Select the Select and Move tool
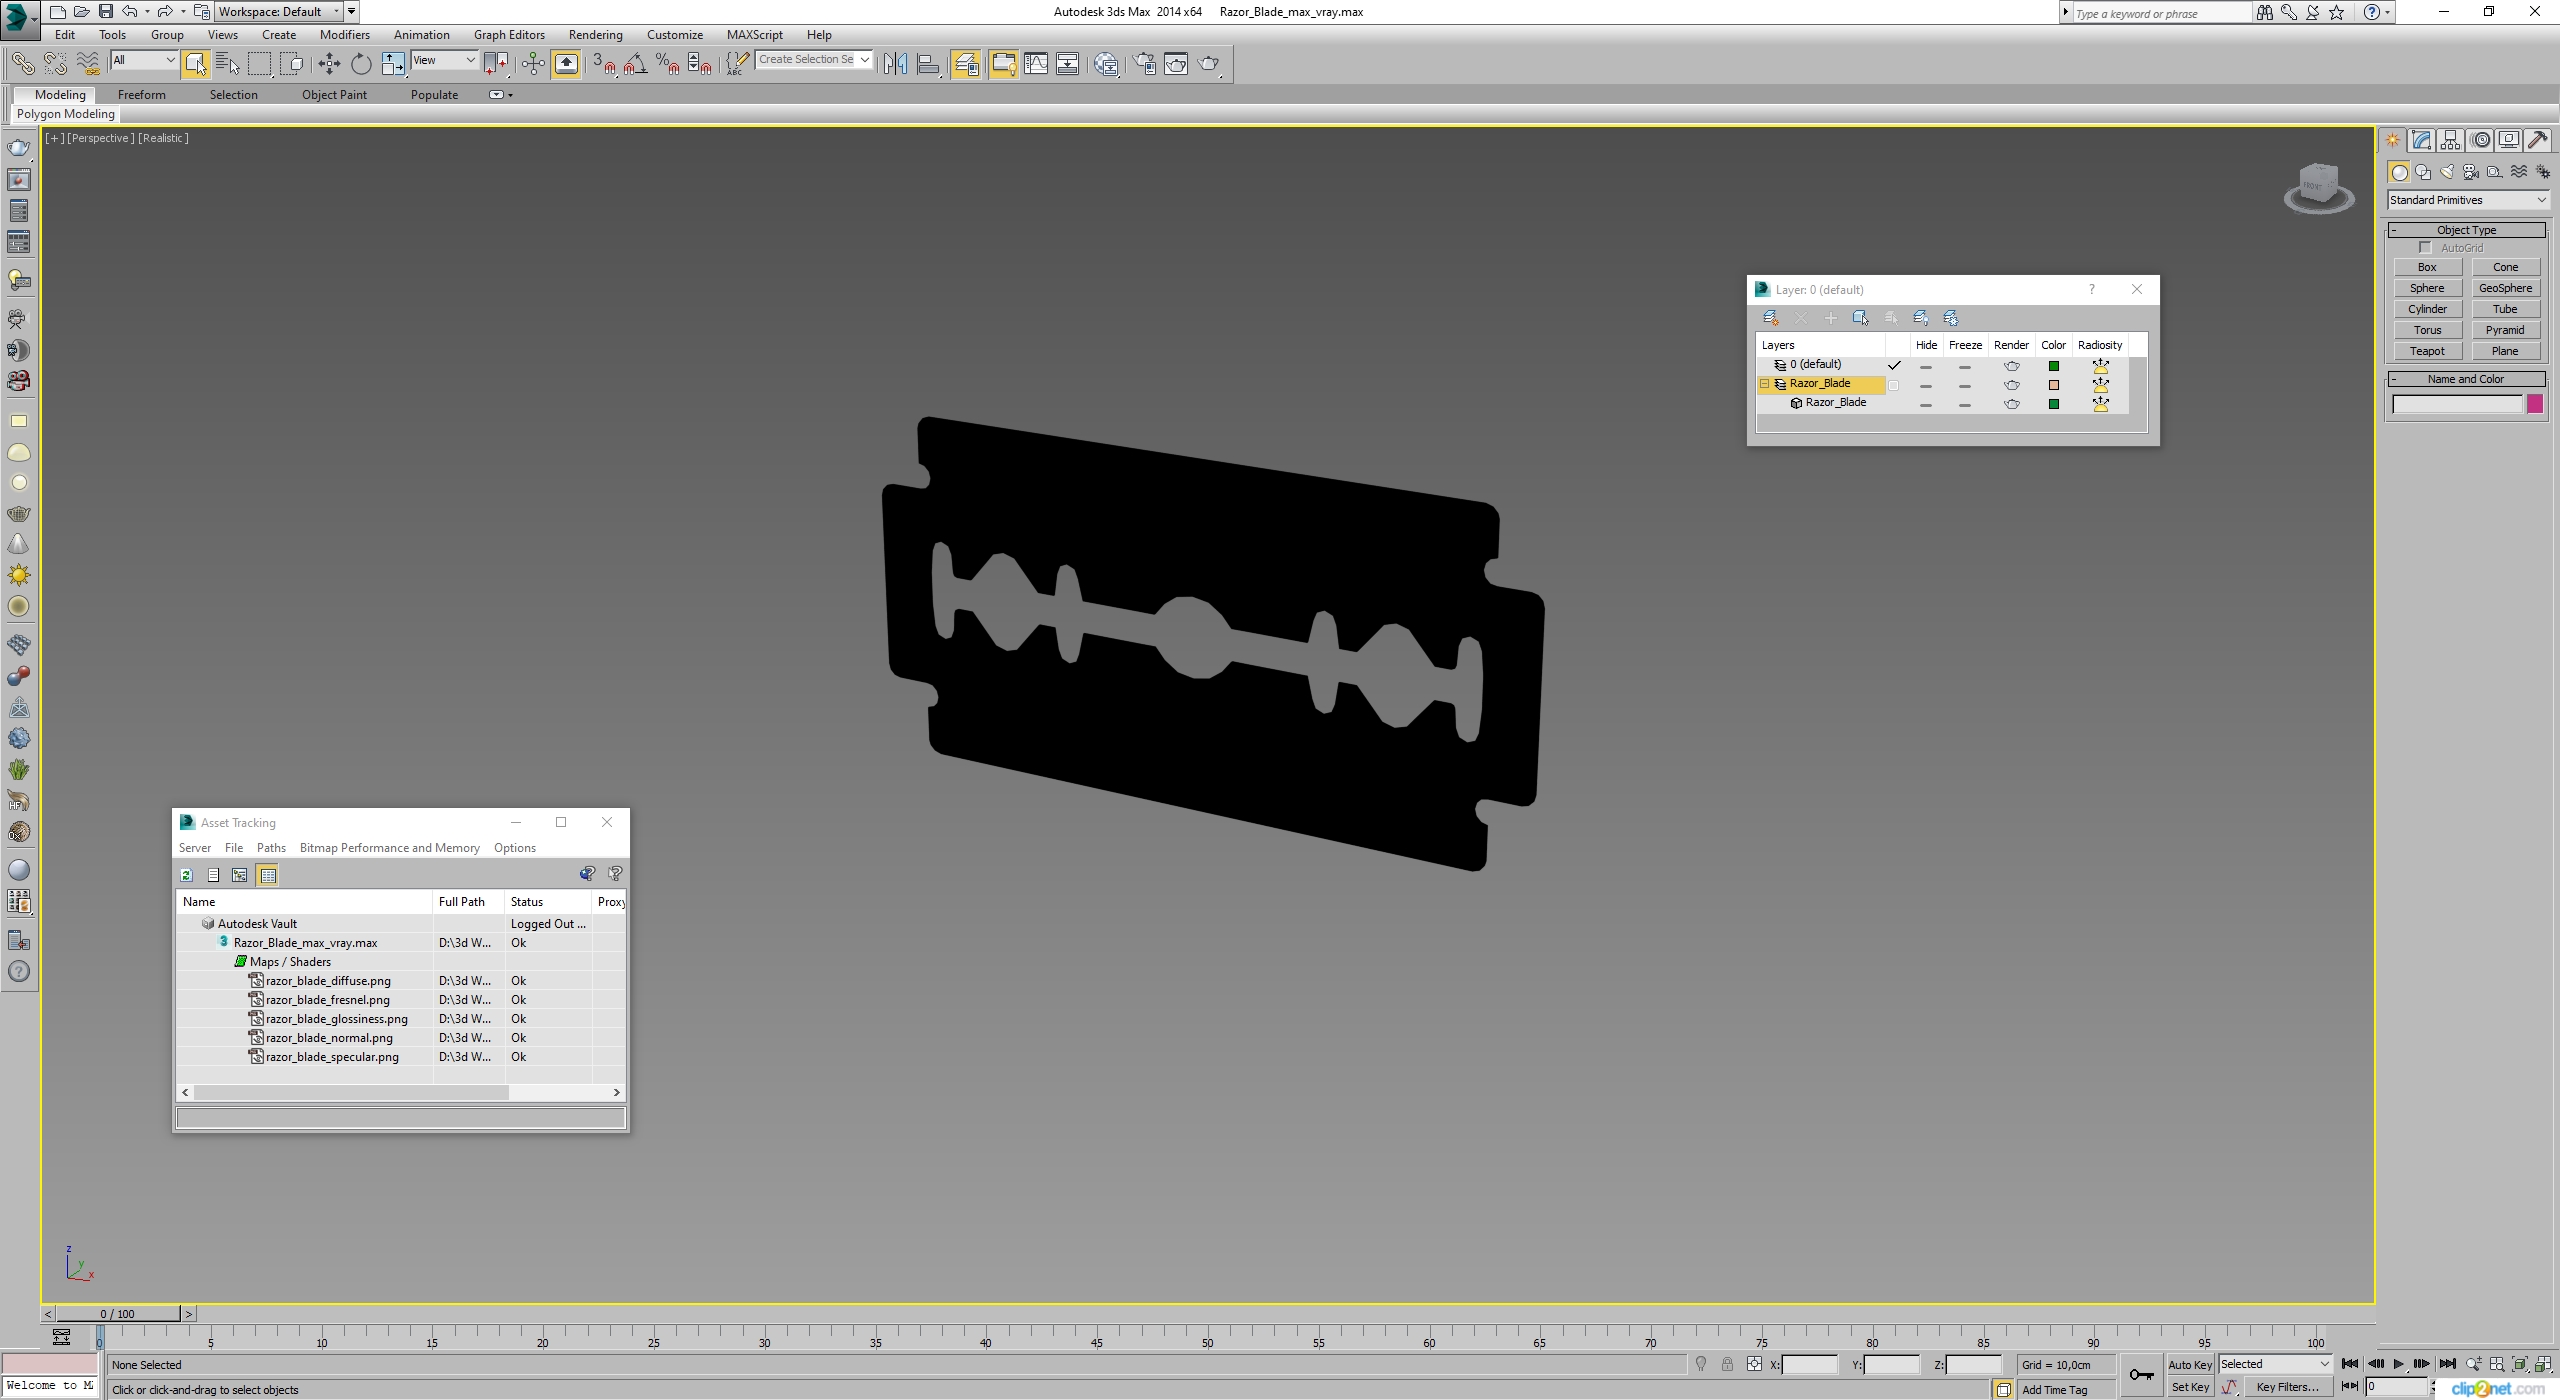This screenshot has width=2560, height=1400. point(329,64)
